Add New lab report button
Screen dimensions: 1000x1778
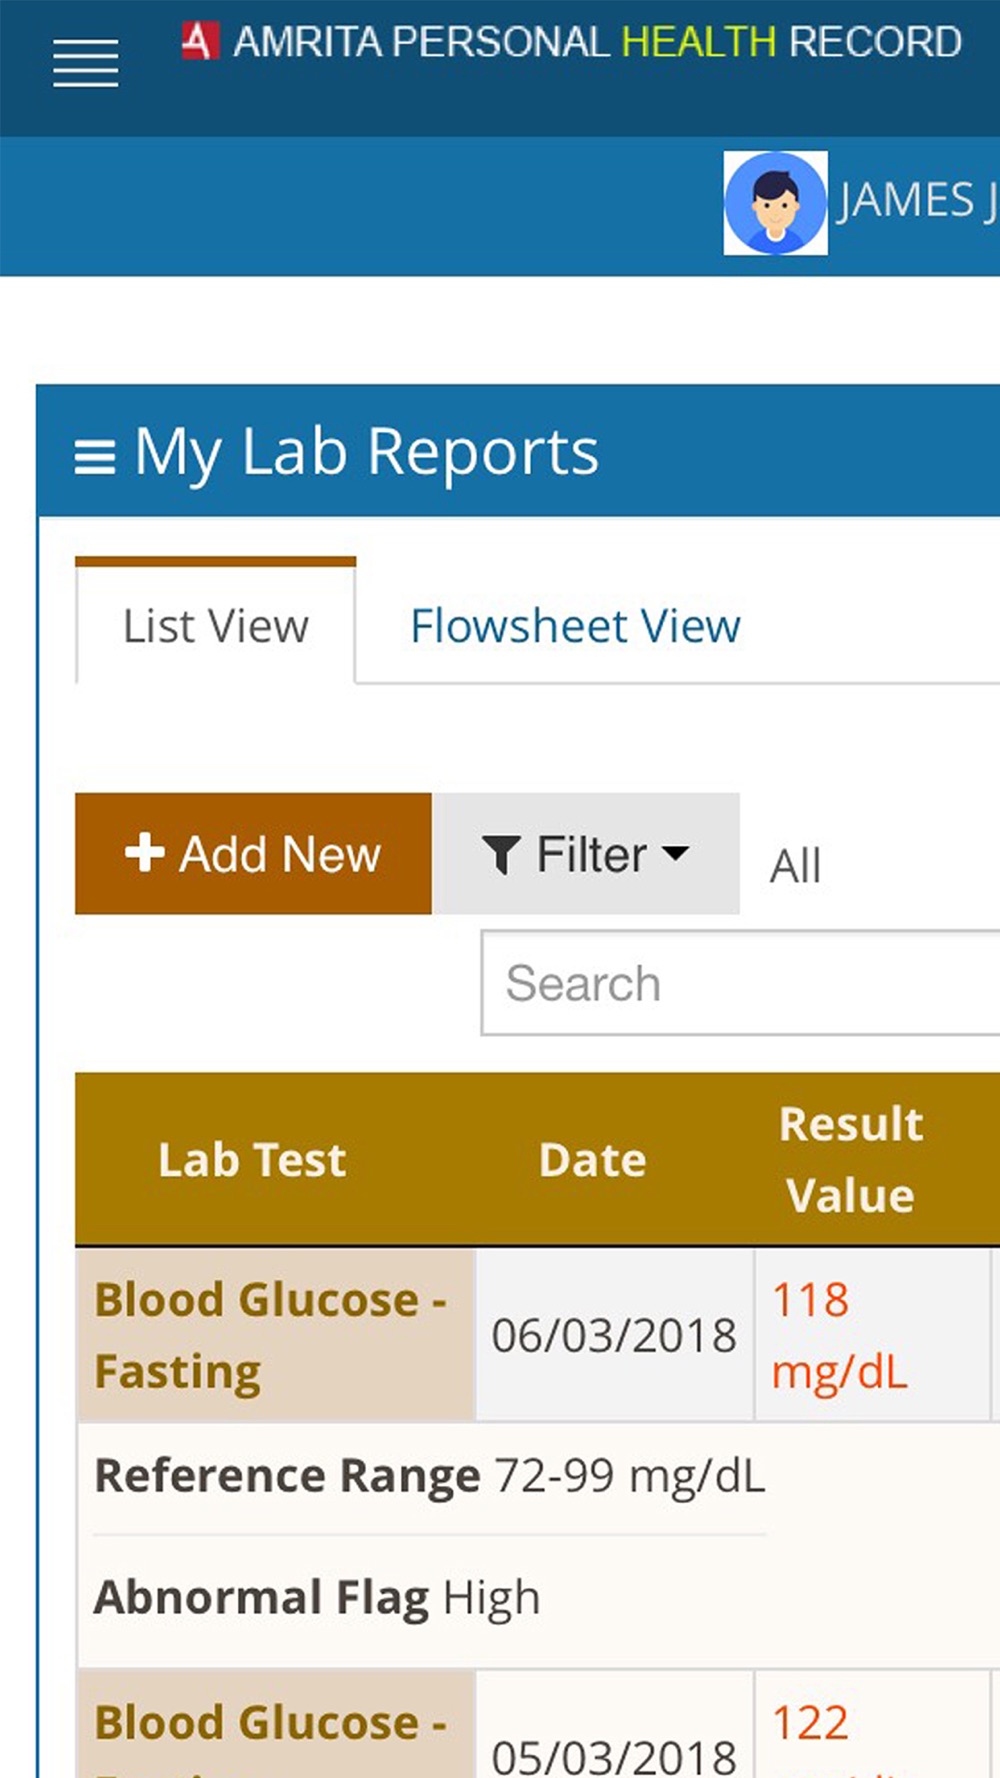(253, 854)
